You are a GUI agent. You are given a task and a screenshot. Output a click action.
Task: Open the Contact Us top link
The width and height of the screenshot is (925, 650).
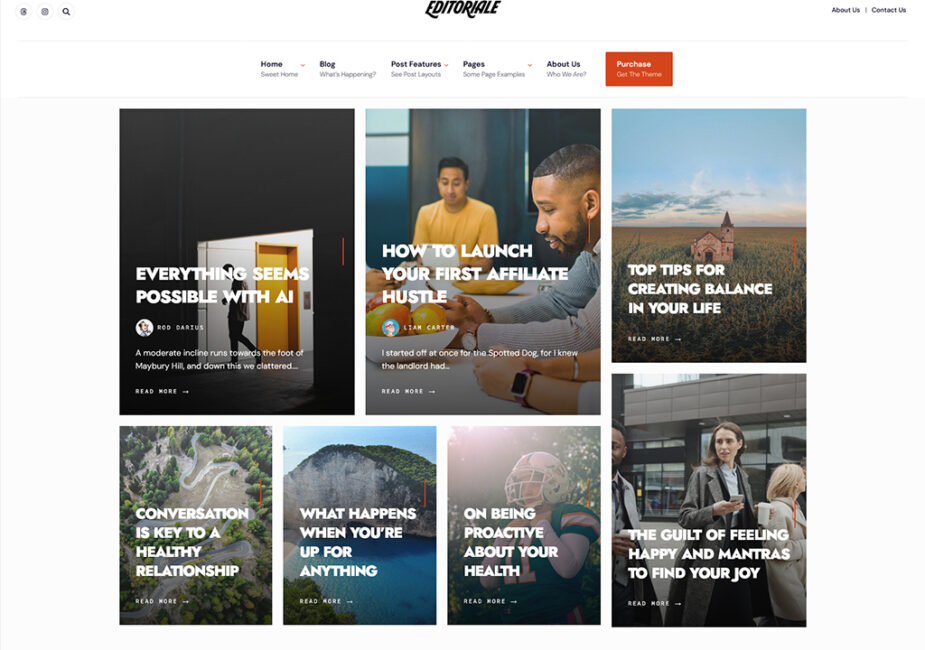888,10
